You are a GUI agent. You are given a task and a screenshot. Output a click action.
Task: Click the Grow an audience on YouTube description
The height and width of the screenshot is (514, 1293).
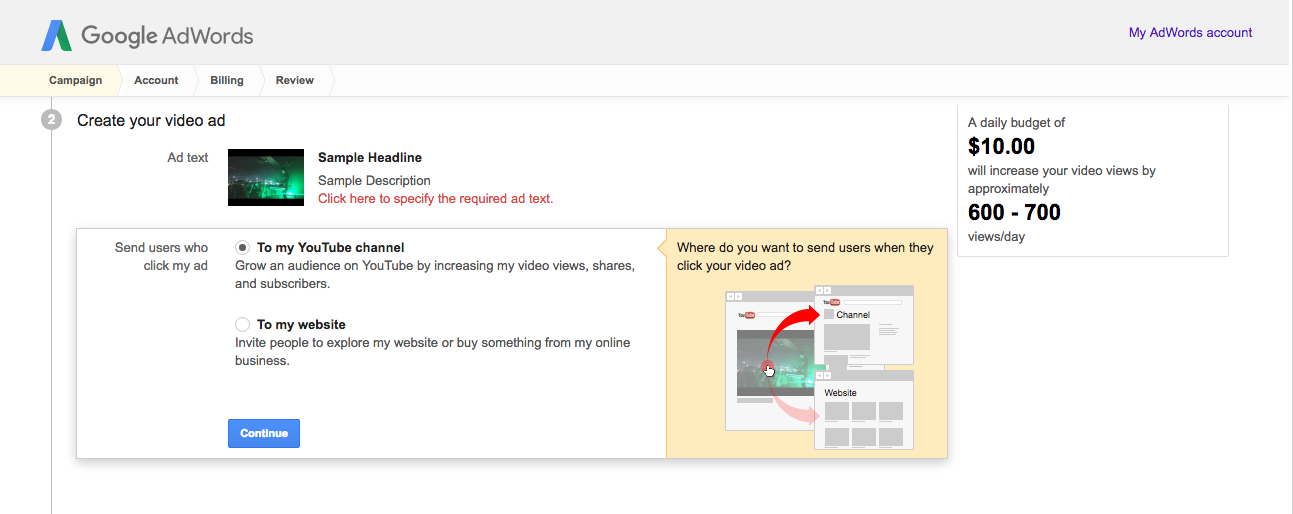435,274
